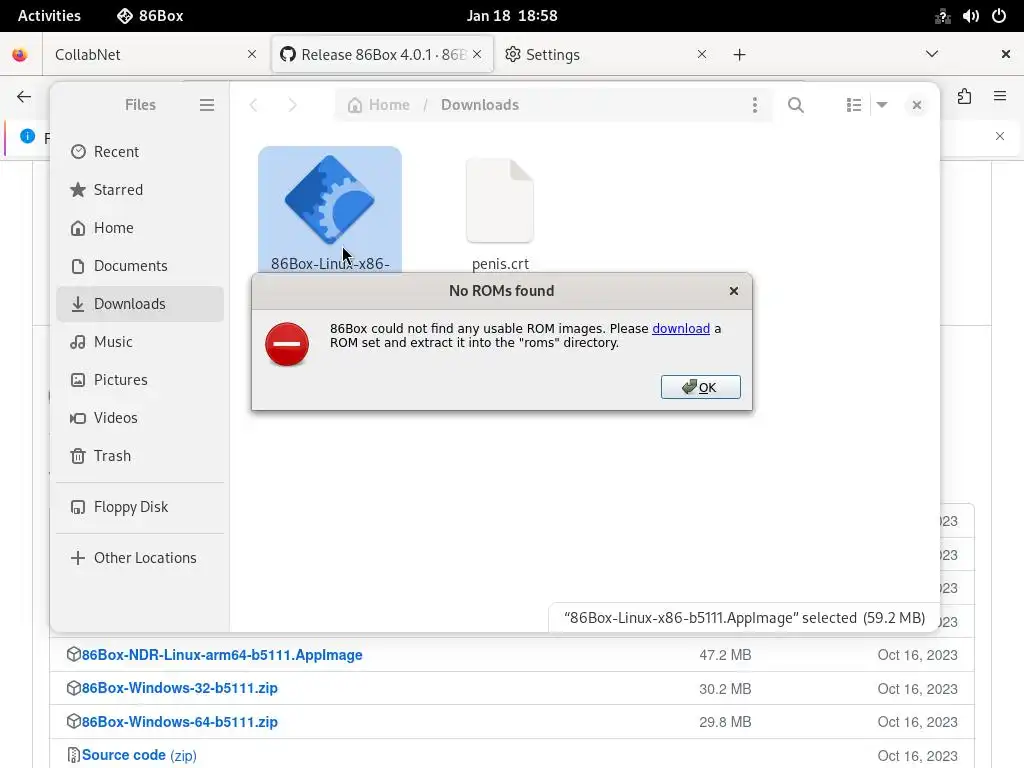Click Home in the path bar
The image size is (1024, 768).
tap(379, 105)
